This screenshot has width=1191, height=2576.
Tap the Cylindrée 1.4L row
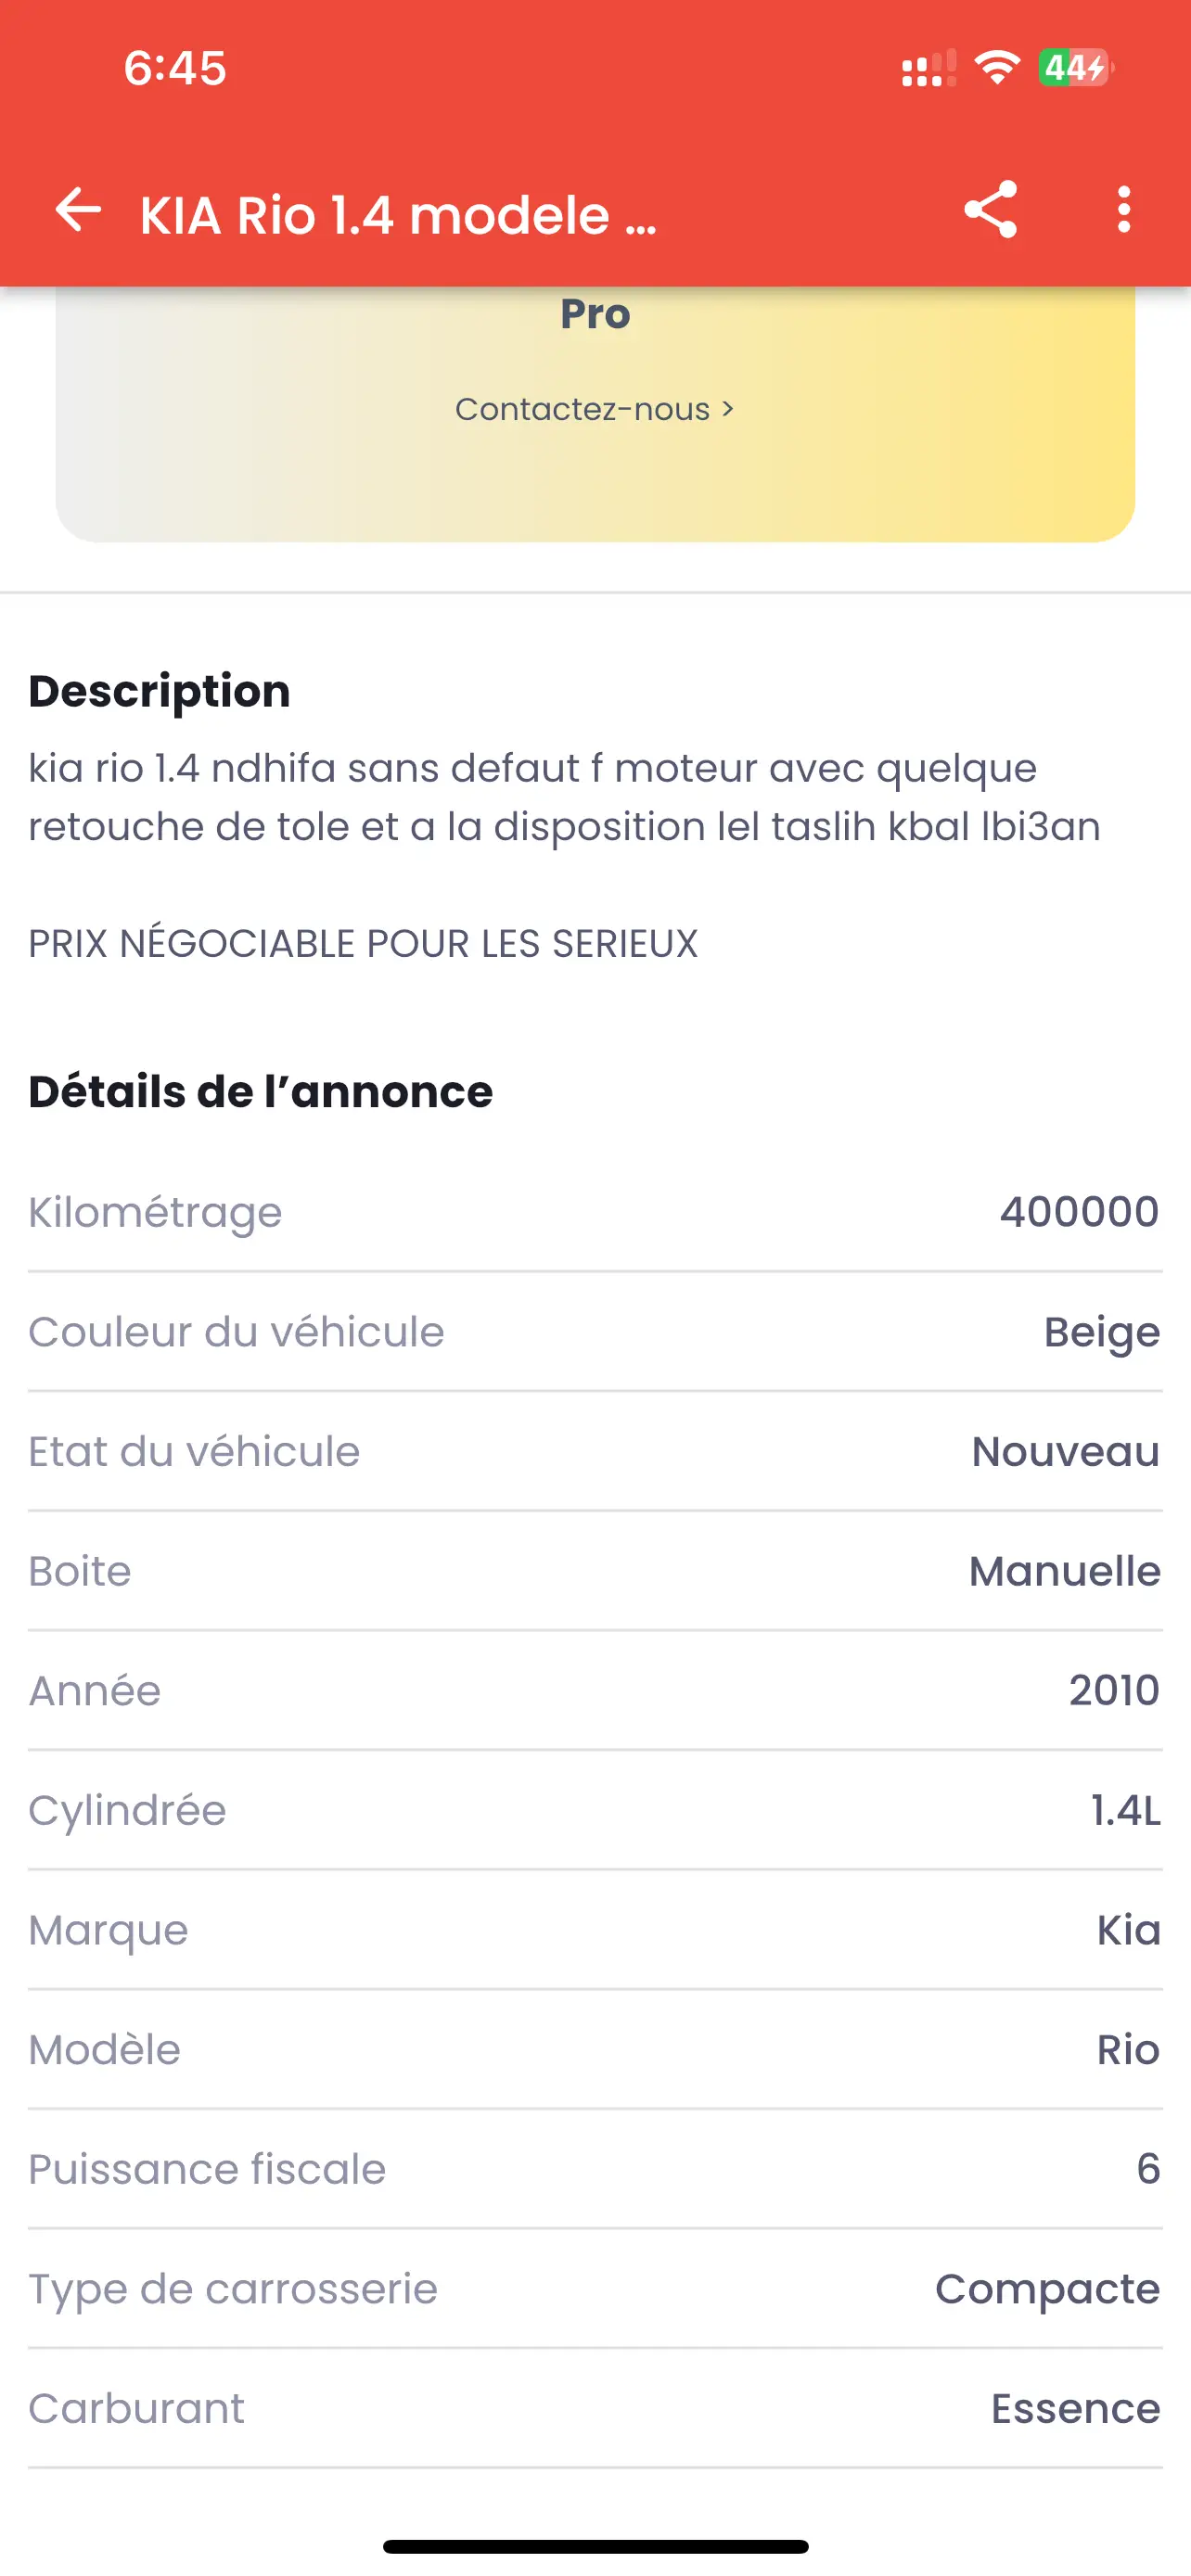595,1810
